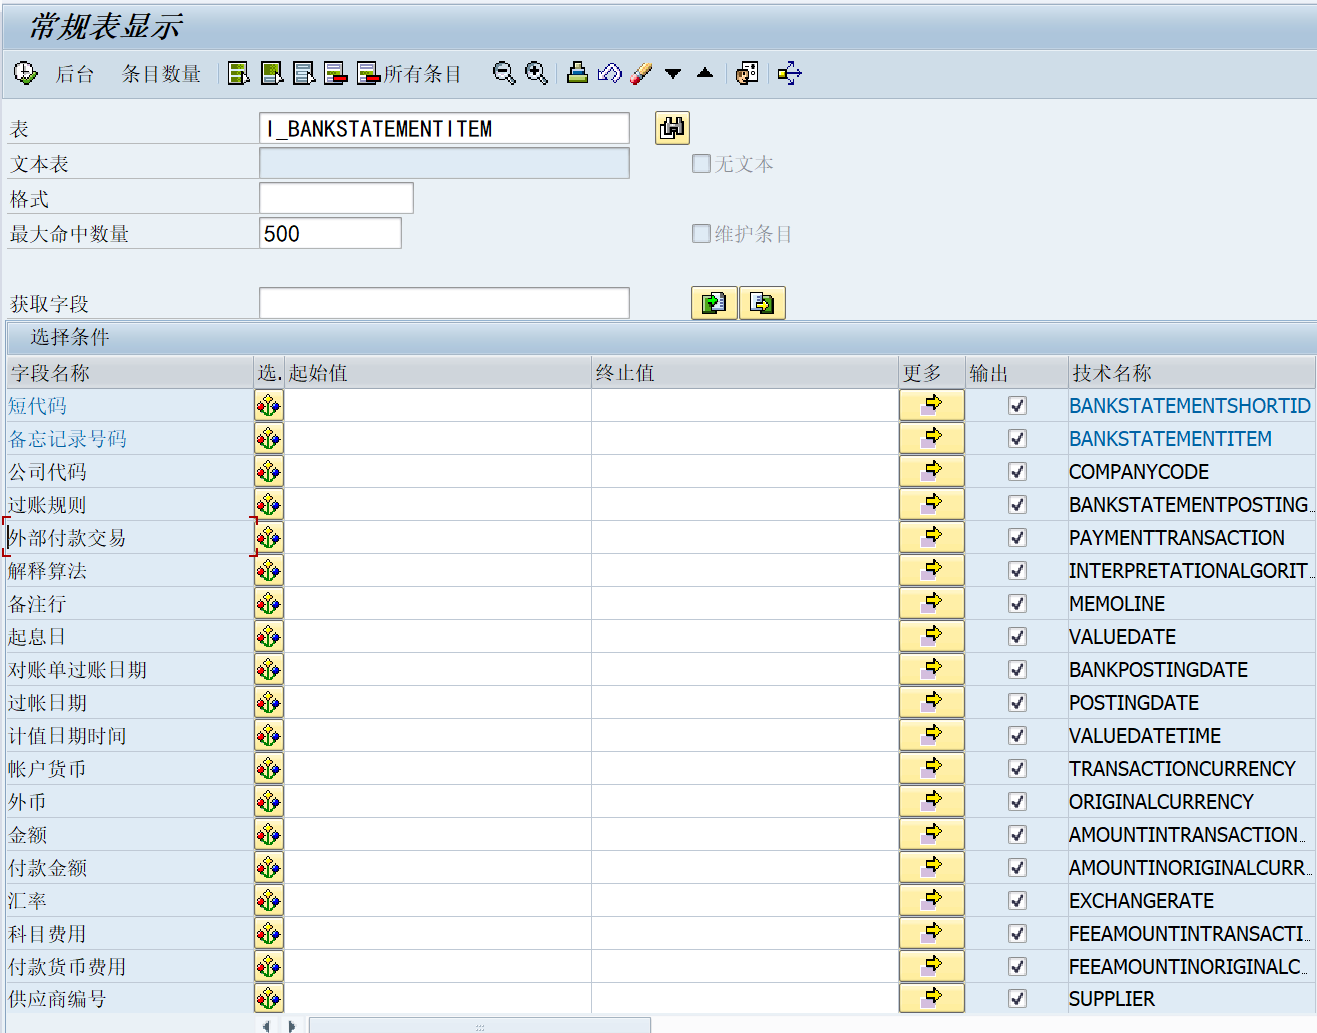This screenshot has height=1033, width=1317.
Task: Click the 备忘记录号码 field name link
Action: pos(68,439)
